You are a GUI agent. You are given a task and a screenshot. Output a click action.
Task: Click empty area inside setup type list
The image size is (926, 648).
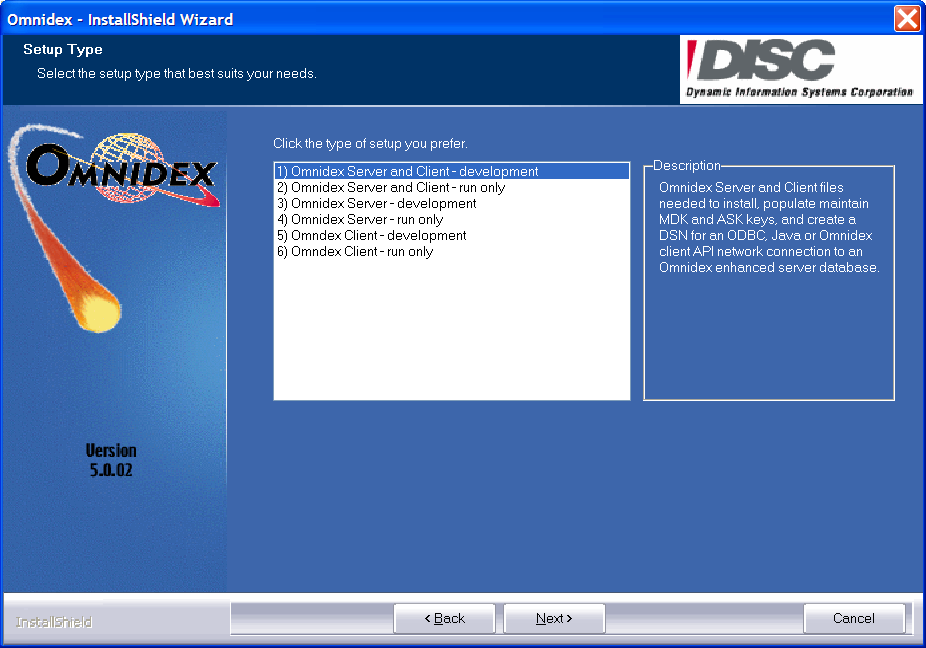coord(451,330)
